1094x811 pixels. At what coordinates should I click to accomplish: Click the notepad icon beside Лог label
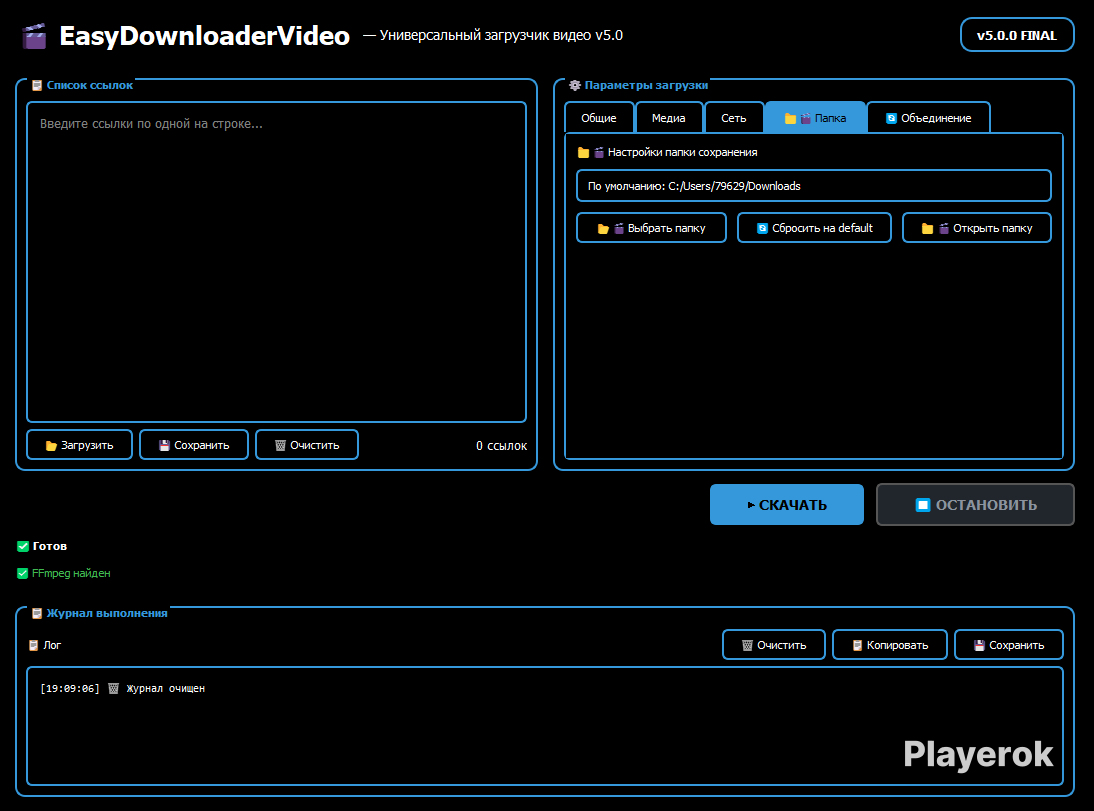pos(33,646)
